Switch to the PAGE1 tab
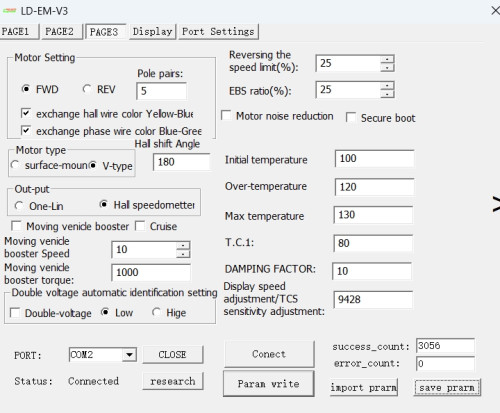This screenshot has width=500, height=413. pyautogui.click(x=19, y=32)
